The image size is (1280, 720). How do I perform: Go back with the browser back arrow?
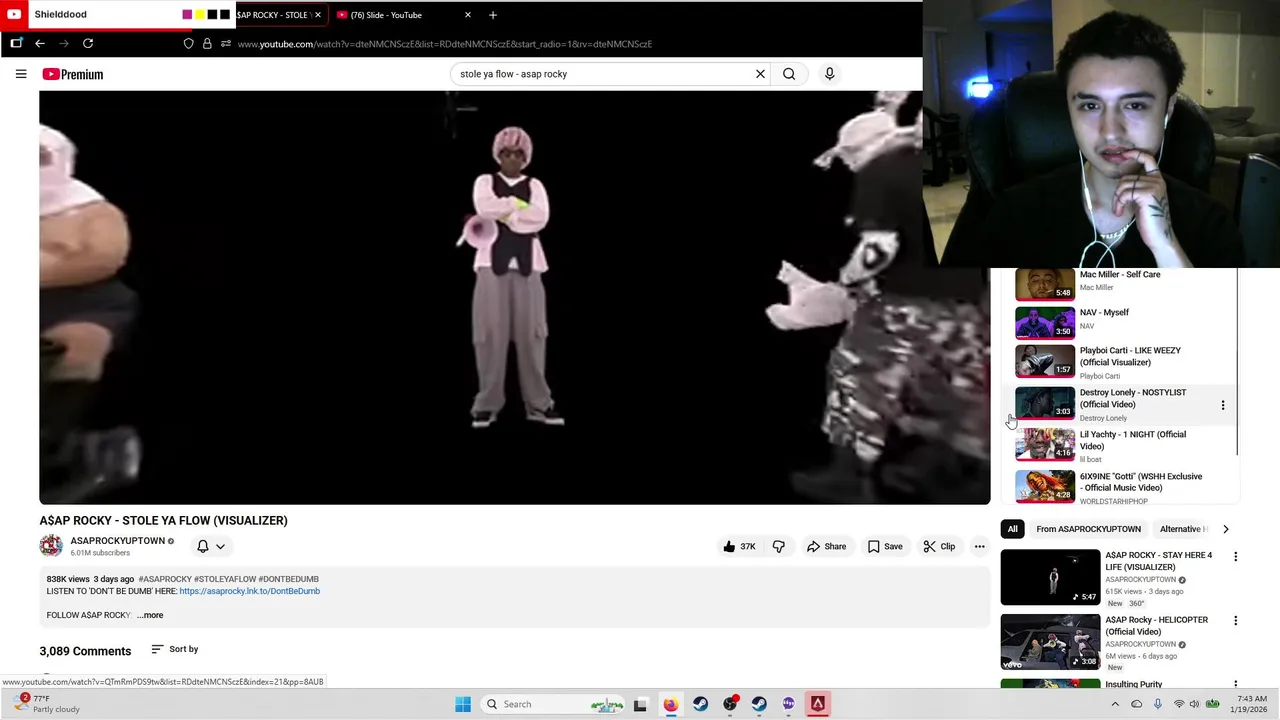point(40,44)
